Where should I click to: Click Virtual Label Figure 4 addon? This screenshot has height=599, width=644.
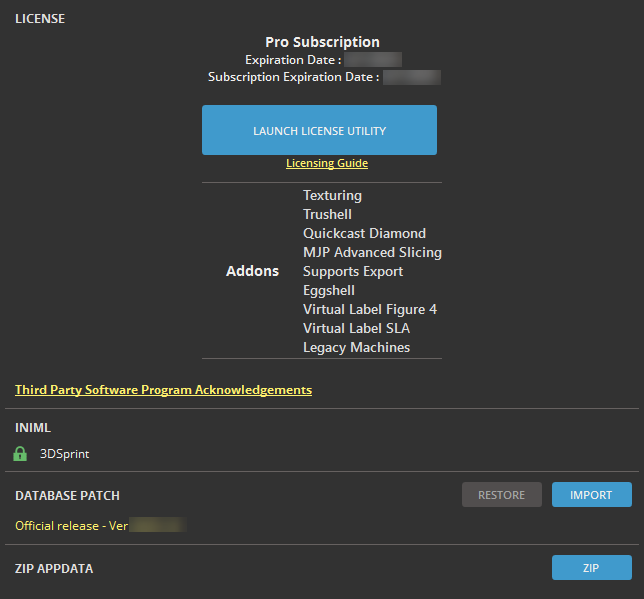(x=369, y=309)
